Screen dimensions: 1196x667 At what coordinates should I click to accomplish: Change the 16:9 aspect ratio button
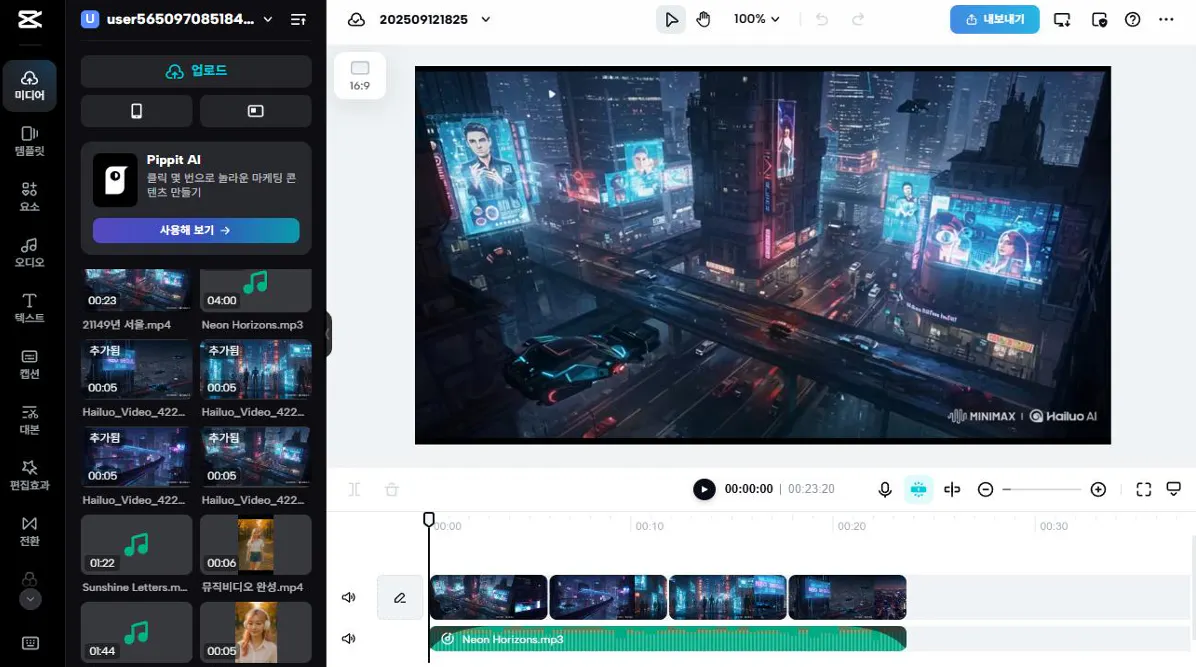click(360, 76)
